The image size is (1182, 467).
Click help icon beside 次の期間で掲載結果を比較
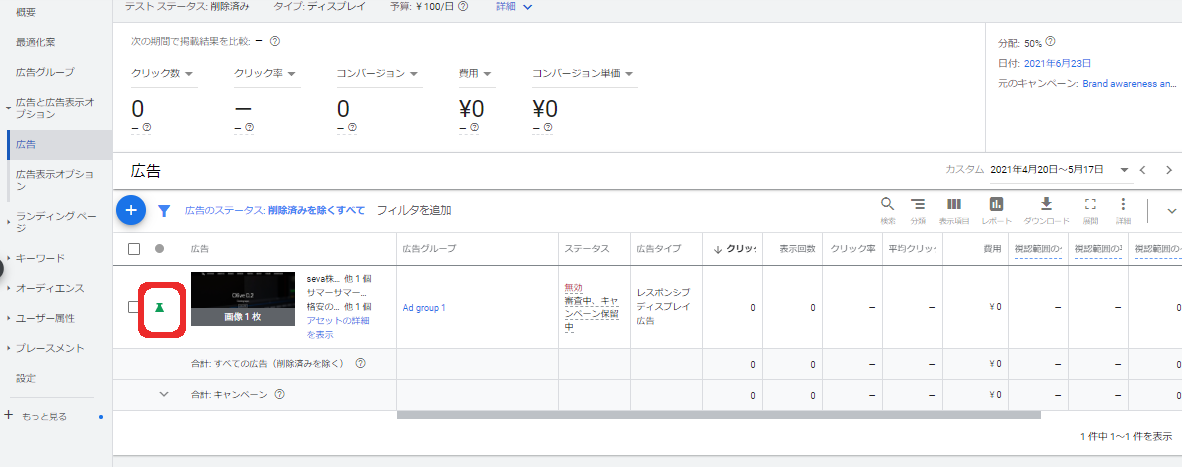pos(275,41)
